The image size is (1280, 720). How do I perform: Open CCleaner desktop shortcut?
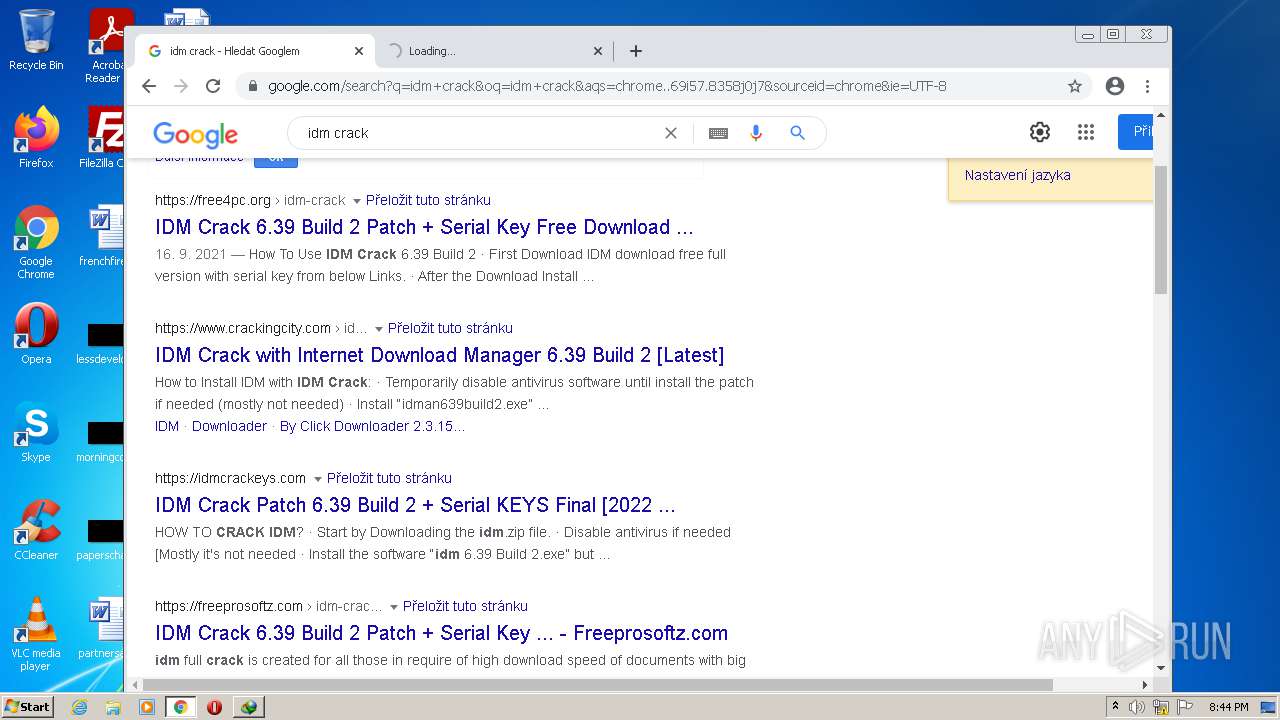click(x=36, y=530)
